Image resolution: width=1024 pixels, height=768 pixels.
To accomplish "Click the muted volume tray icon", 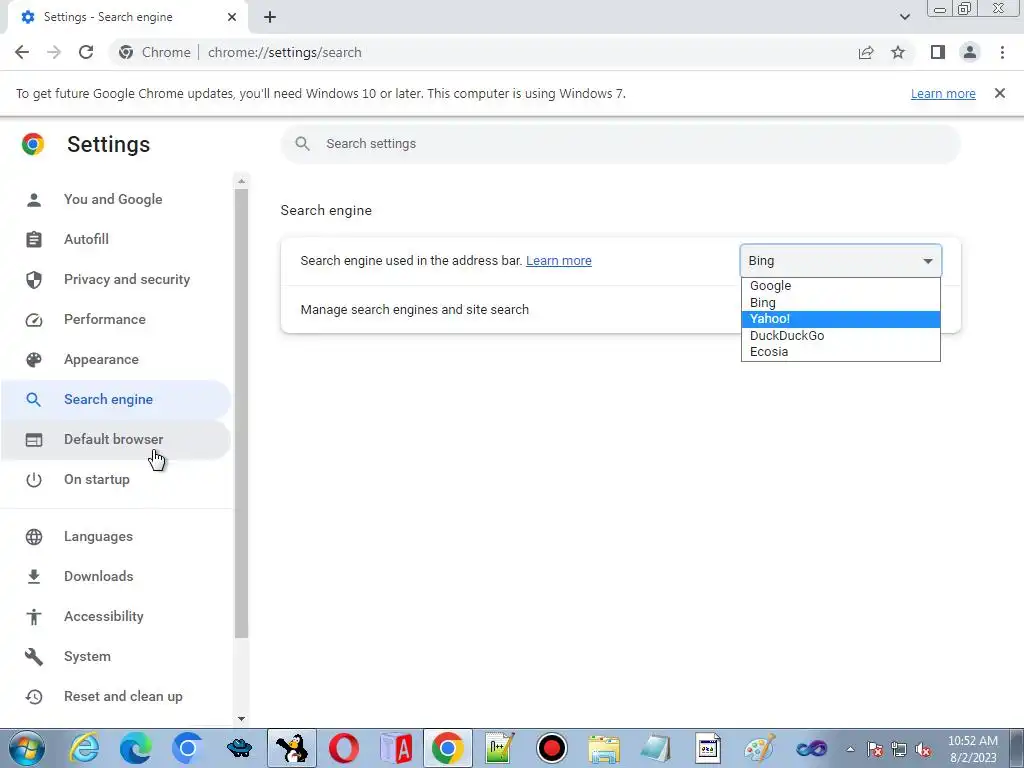I will (923, 750).
